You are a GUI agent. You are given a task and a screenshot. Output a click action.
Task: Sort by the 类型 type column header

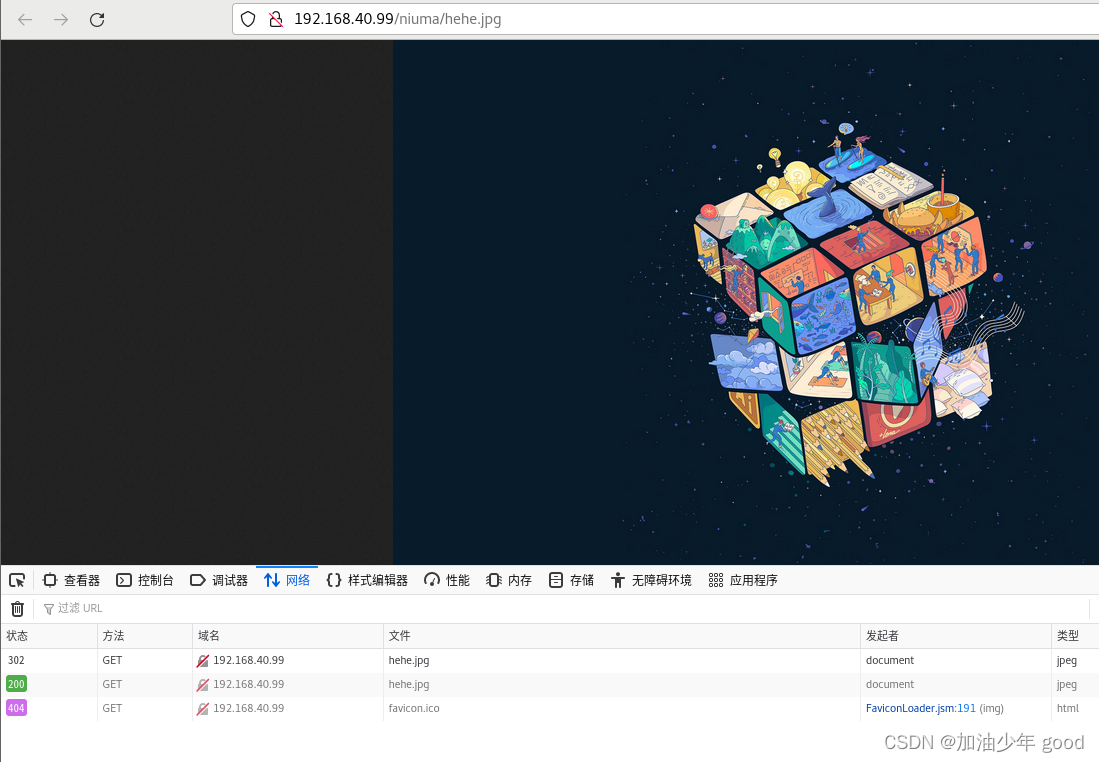click(x=1075, y=636)
